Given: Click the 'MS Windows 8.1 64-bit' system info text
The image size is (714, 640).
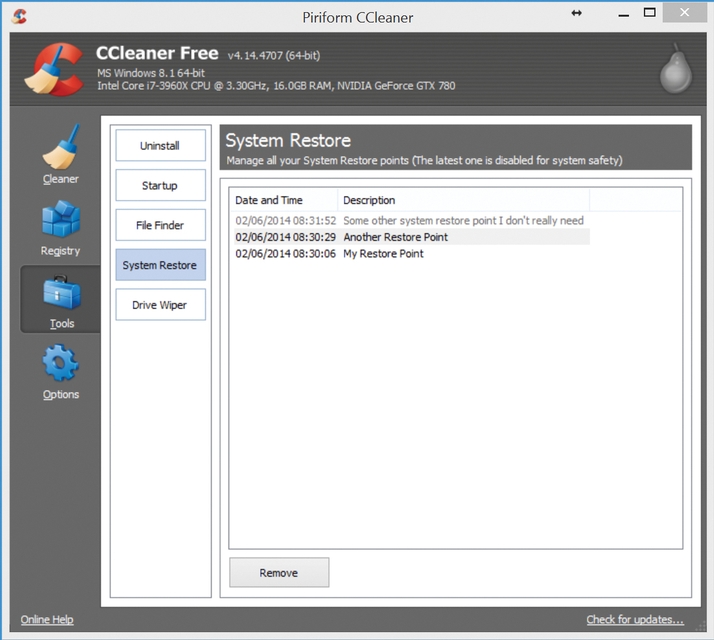Looking at the screenshot, I should tap(151, 73).
